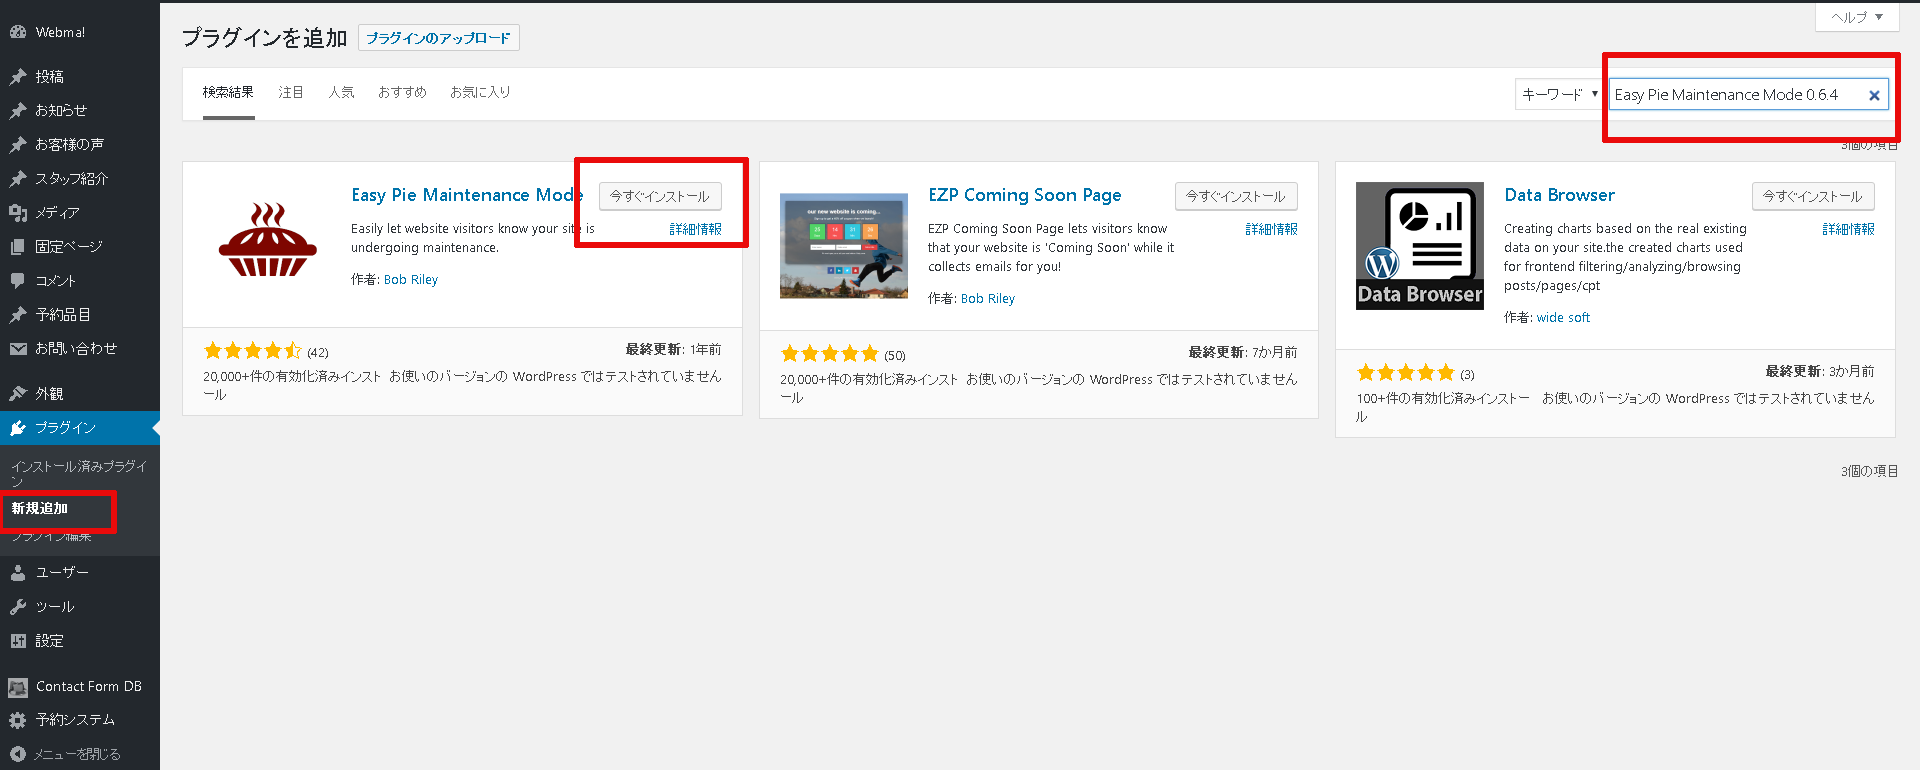The image size is (1920, 770).
Task: Select 新規追加 in plugin submenu
Action: (x=40, y=509)
